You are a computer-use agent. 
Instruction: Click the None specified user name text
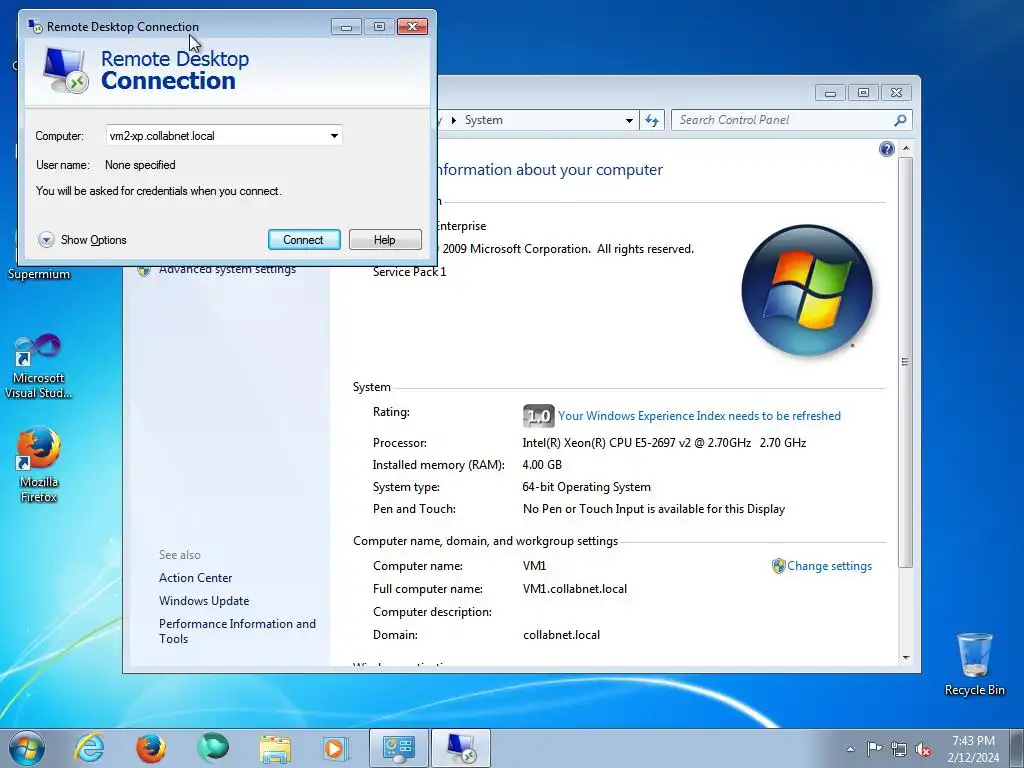tap(140, 165)
